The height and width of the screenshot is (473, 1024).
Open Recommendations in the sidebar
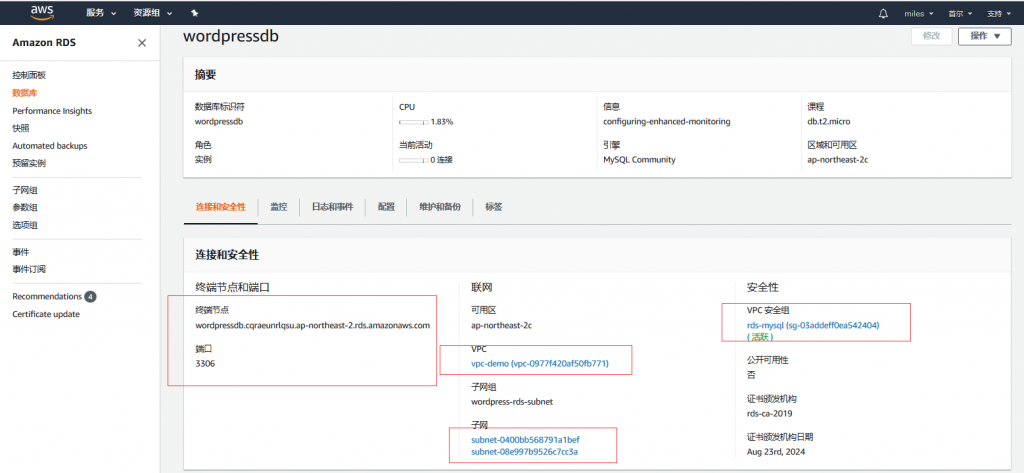[x=47, y=297]
